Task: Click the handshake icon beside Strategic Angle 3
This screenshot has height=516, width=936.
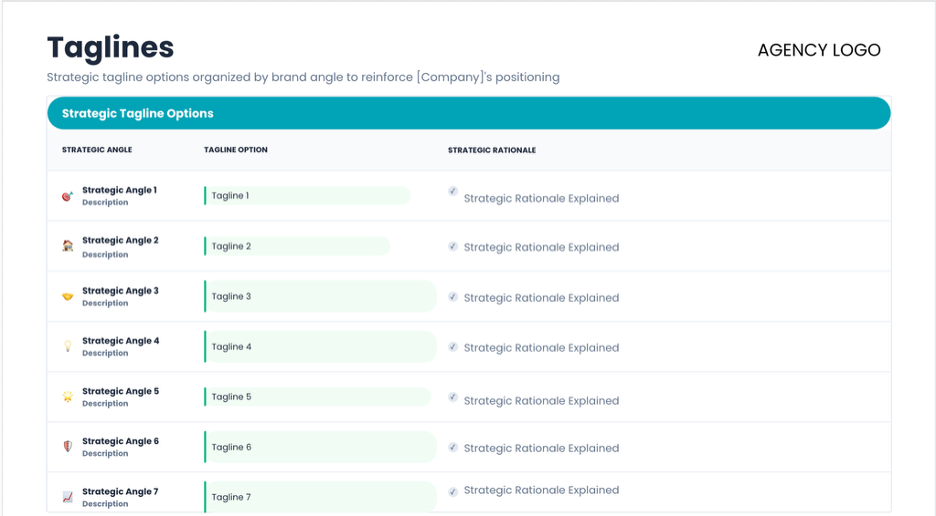Action: tap(67, 296)
